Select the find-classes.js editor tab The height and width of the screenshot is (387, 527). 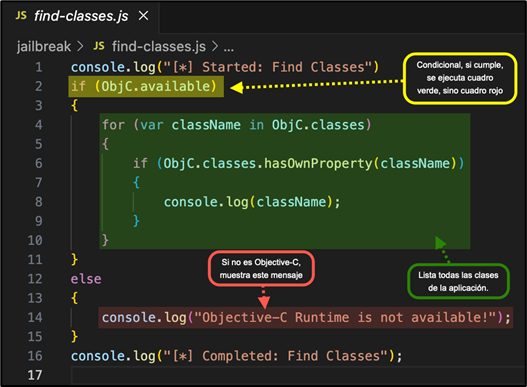(x=81, y=16)
